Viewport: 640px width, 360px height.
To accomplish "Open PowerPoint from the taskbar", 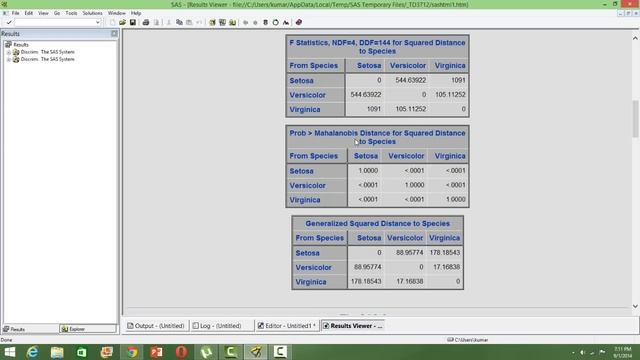I will 156,352.
